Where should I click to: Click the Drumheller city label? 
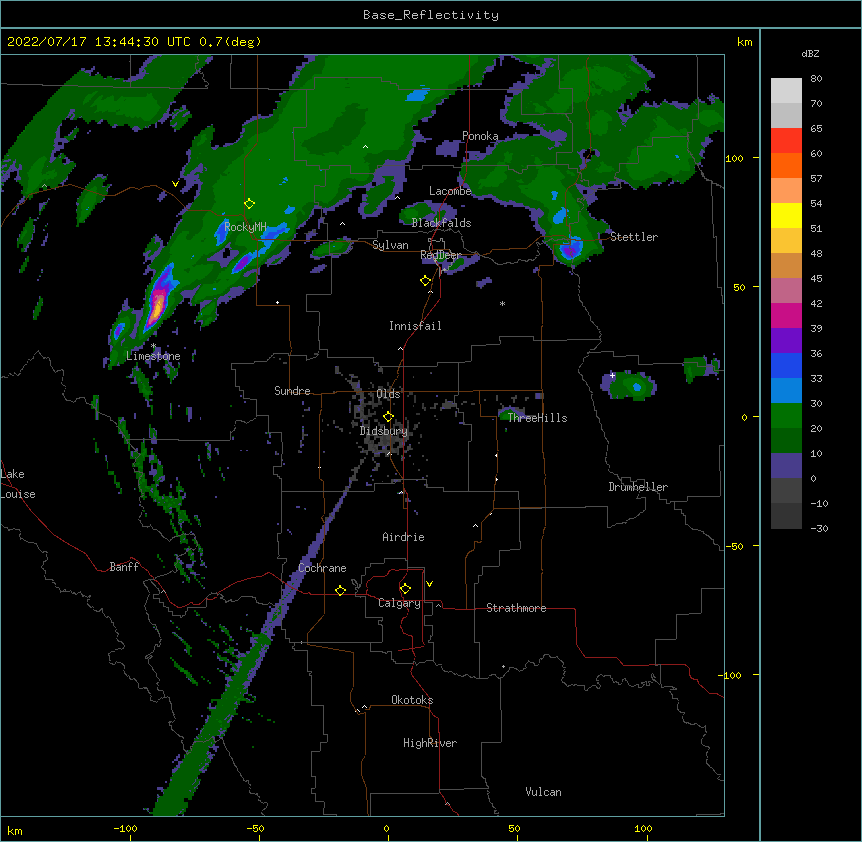638,488
